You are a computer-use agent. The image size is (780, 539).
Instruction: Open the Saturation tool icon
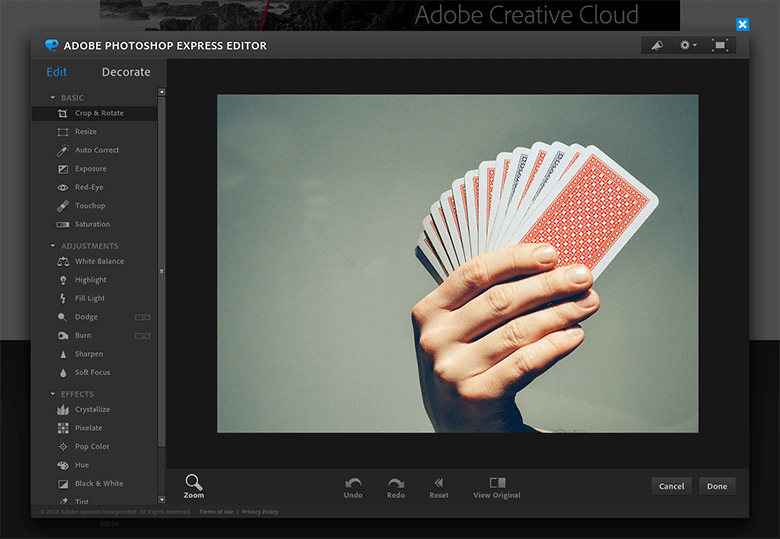(63, 224)
